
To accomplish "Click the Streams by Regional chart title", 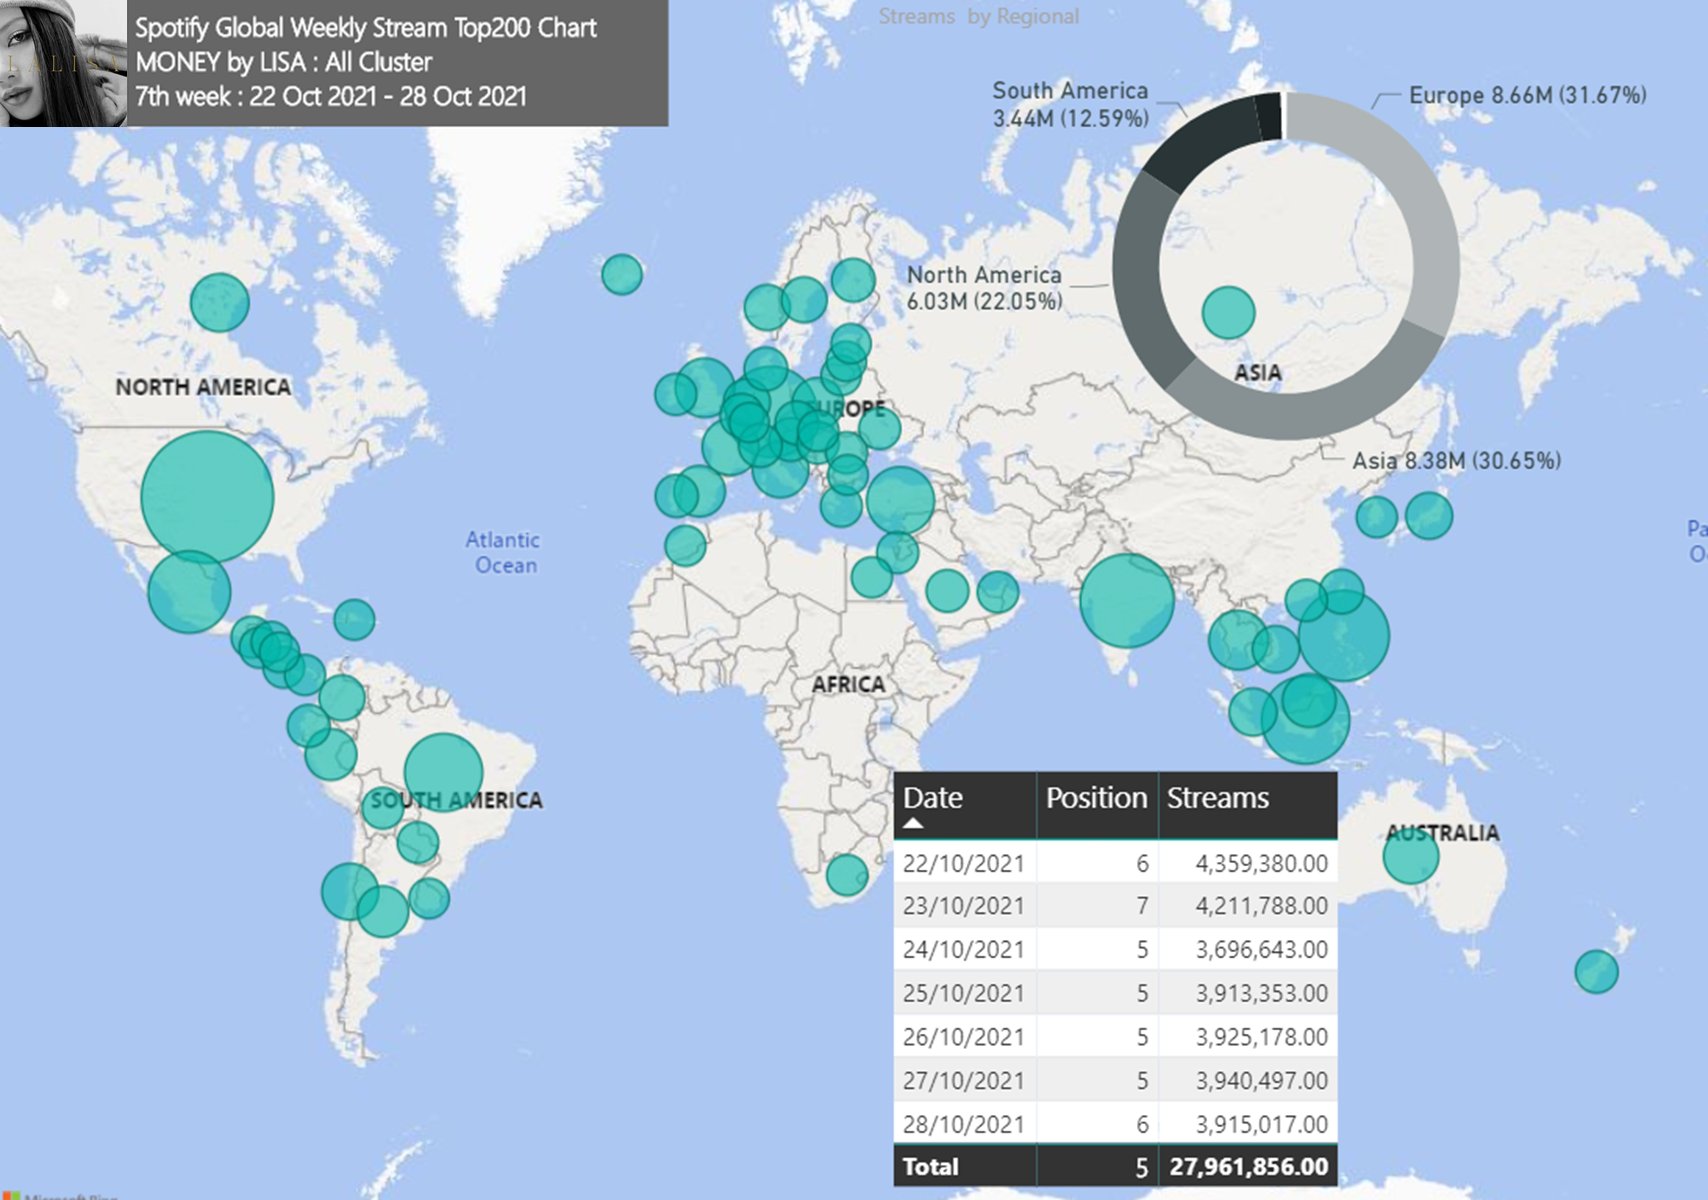I will (978, 16).
